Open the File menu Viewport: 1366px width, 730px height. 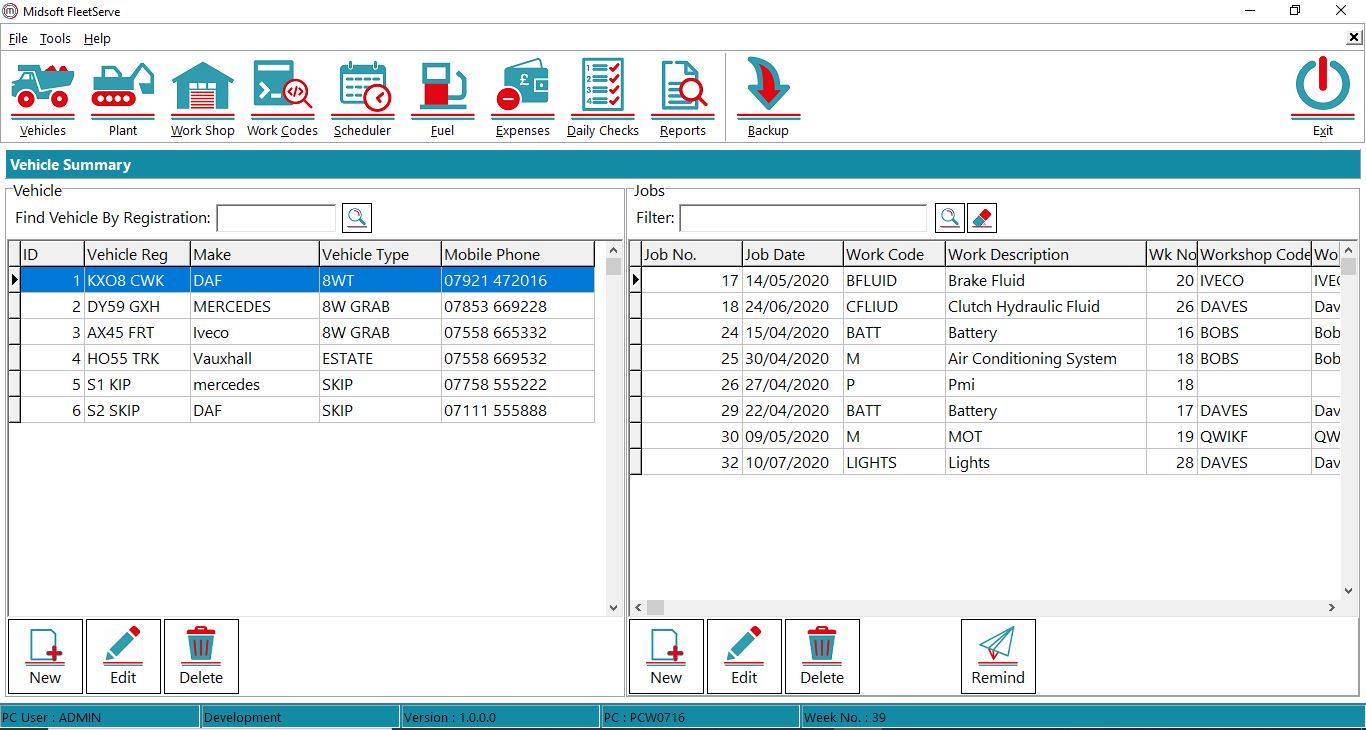[17, 39]
